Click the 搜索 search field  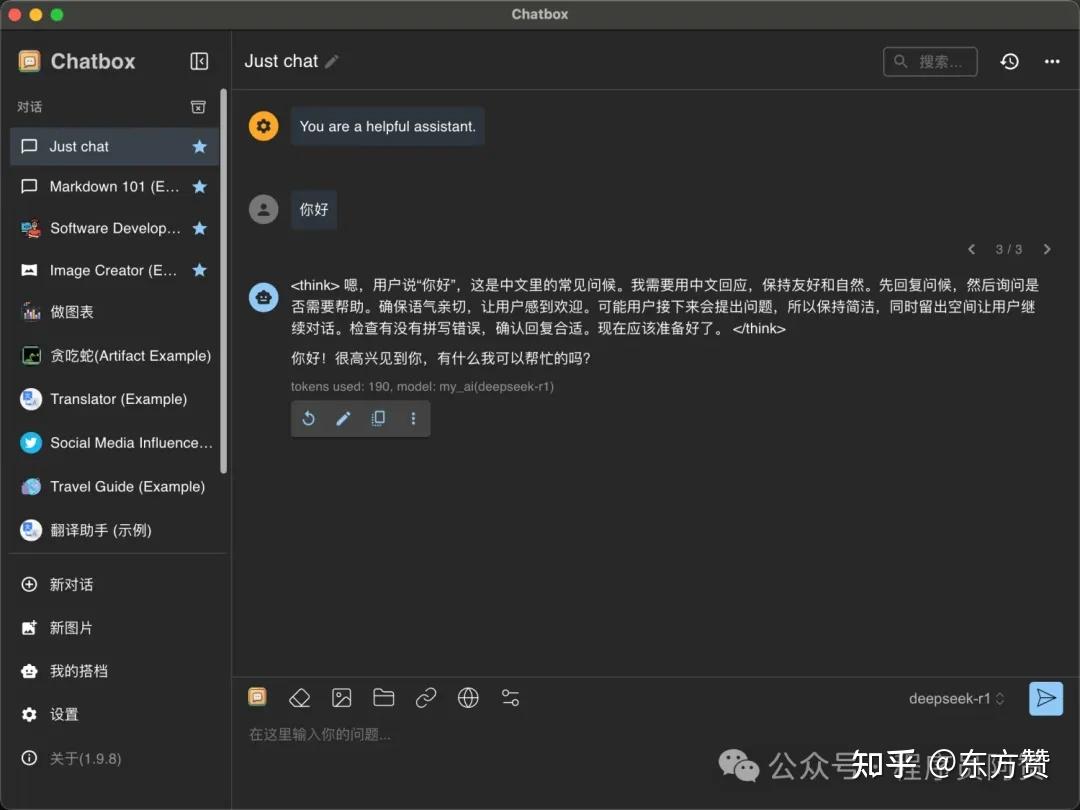point(930,61)
